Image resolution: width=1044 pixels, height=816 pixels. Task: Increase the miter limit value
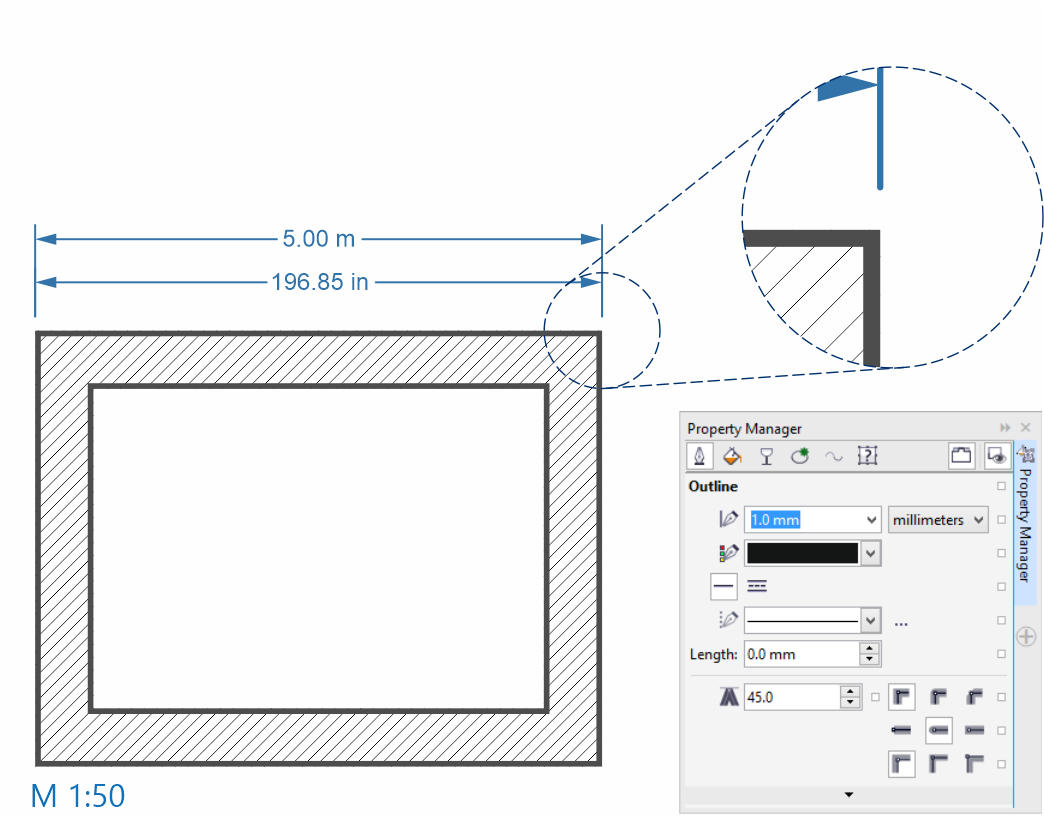850,692
